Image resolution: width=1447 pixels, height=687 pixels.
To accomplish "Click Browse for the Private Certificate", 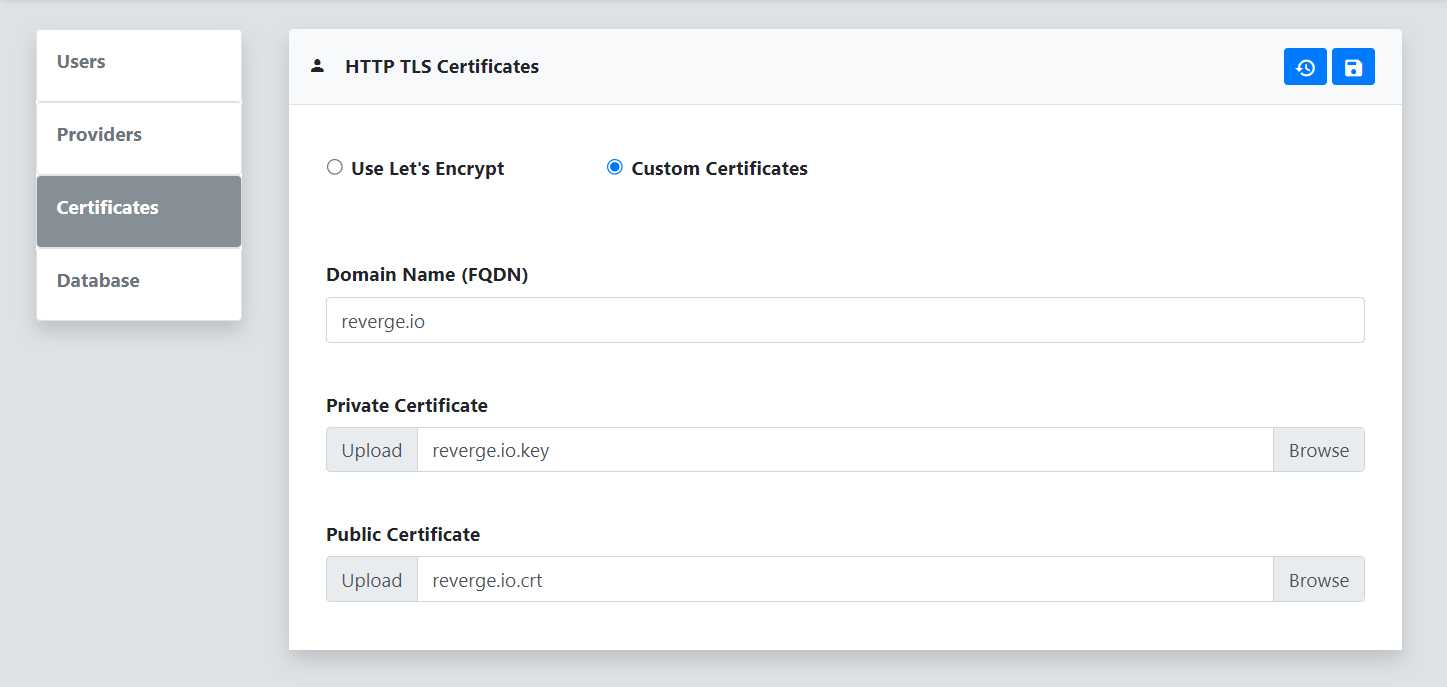I will pyautogui.click(x=1319, y=450).
